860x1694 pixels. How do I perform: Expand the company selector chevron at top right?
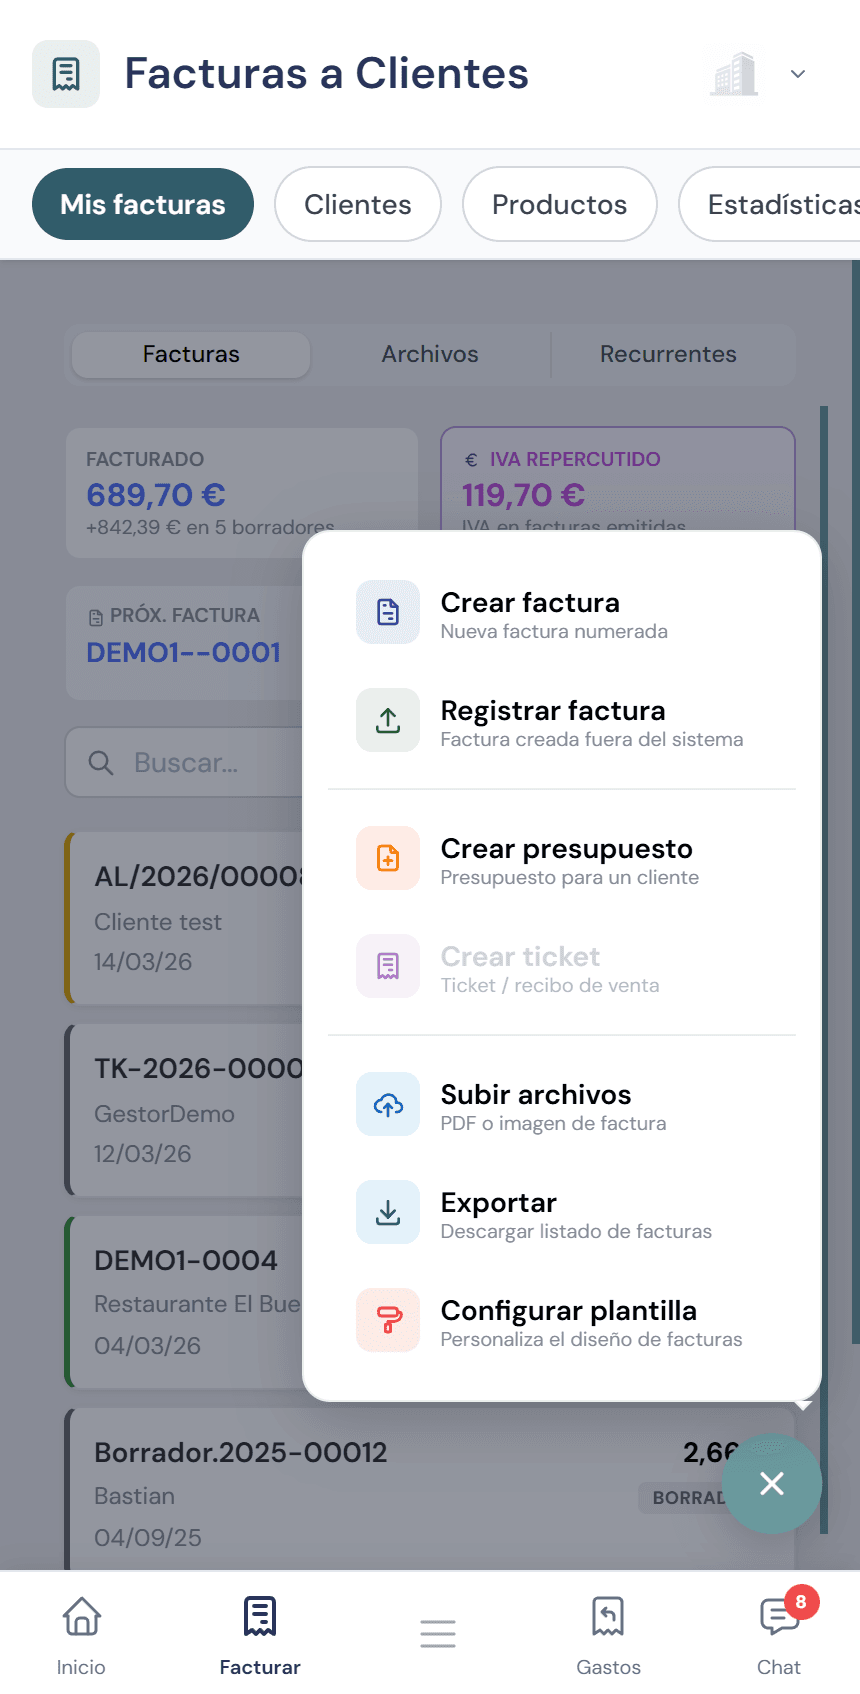click(x=797, y=74)
